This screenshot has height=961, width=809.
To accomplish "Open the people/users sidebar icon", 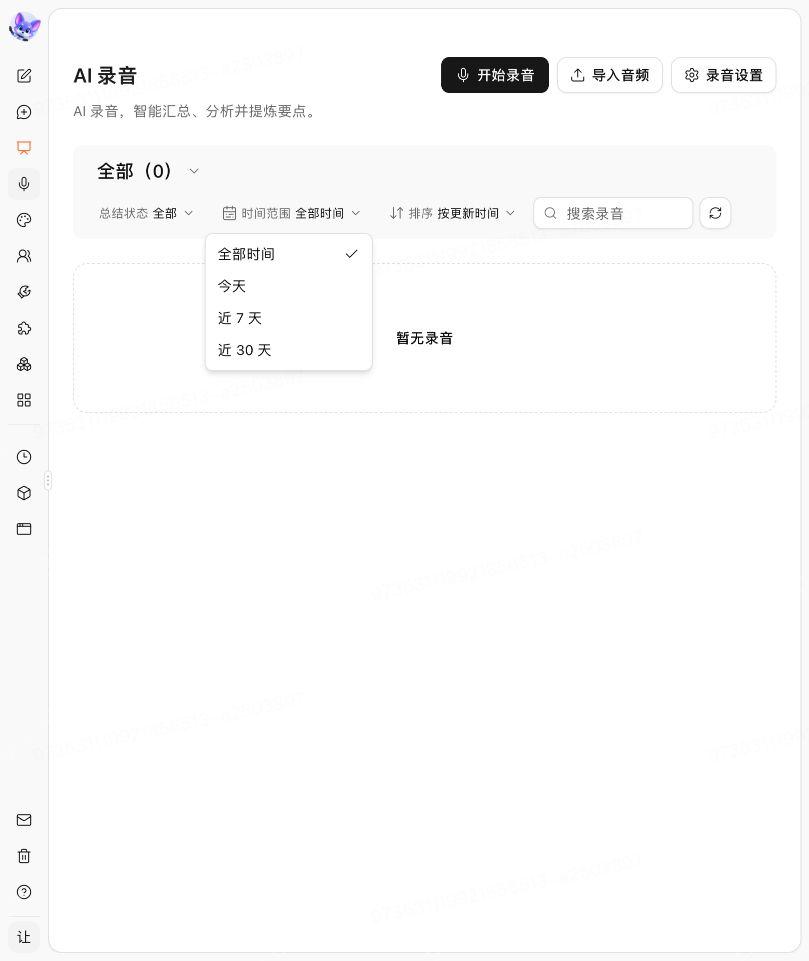I will point(24,256).
